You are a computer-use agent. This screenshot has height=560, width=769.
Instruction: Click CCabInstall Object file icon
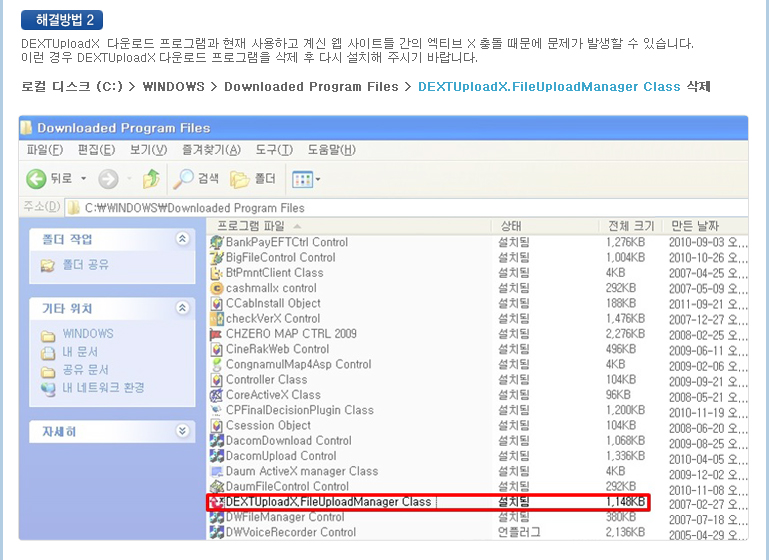(216, 303)
